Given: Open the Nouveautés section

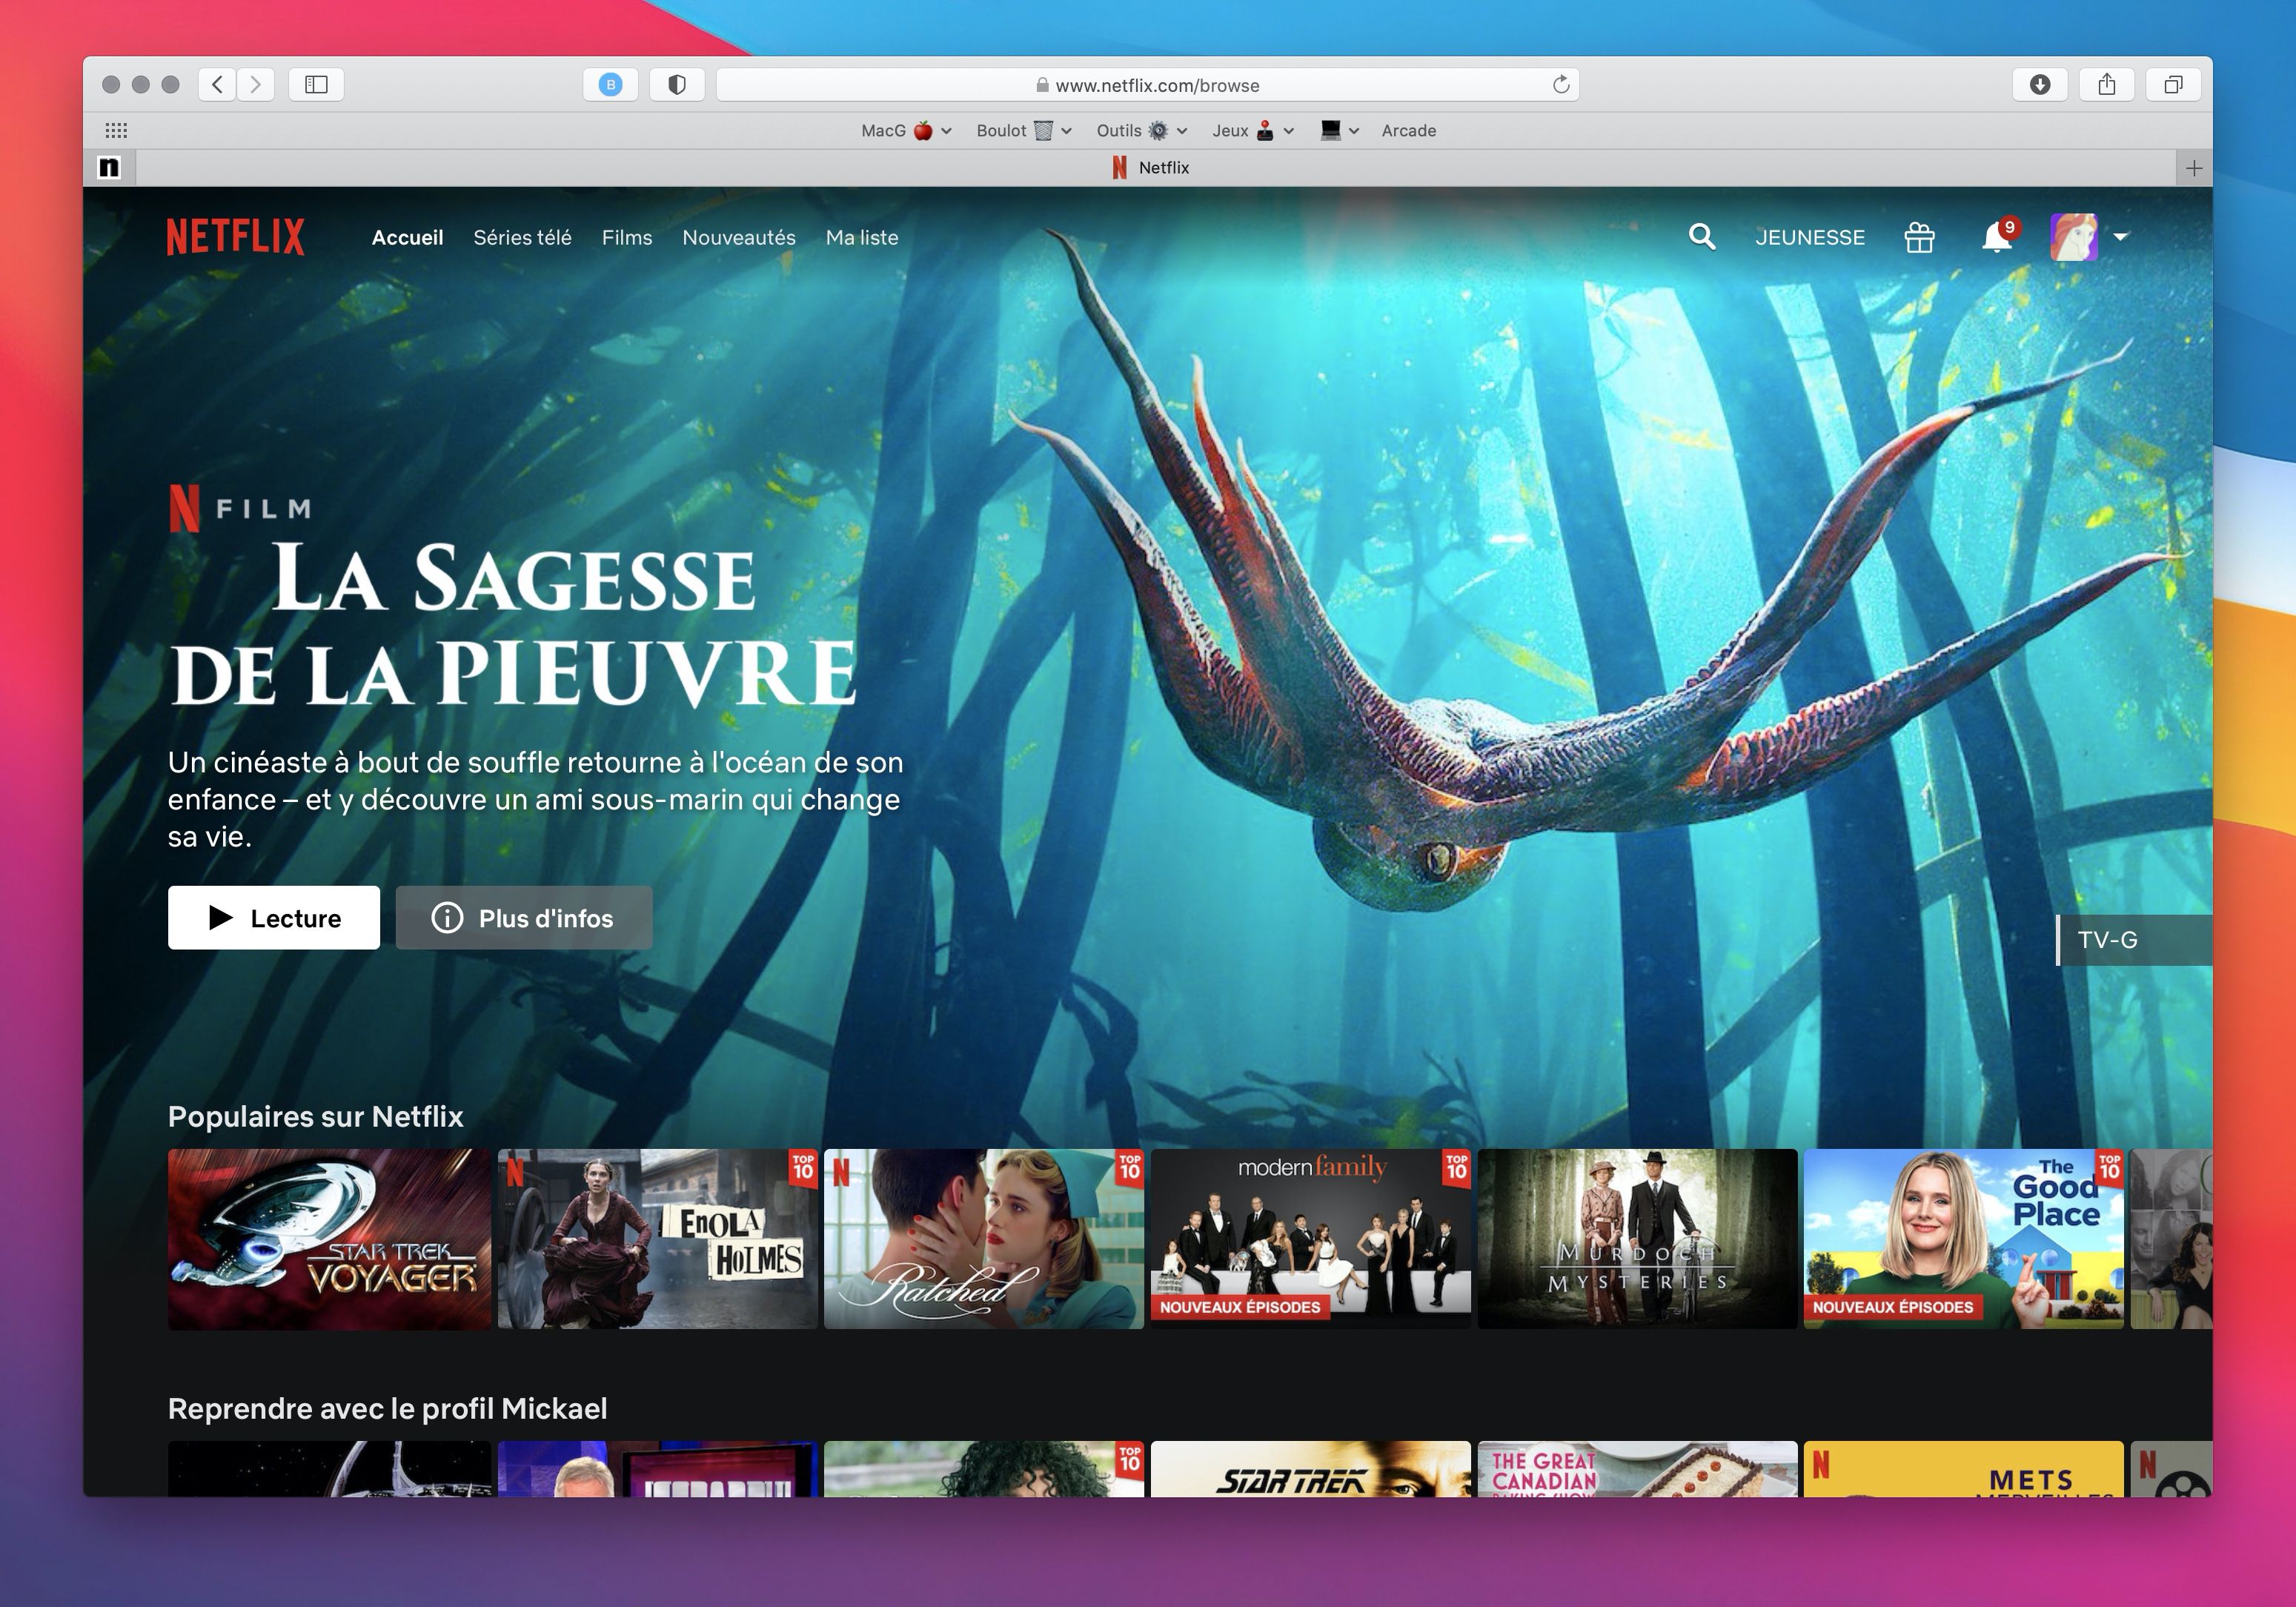Looking at the screenshot, I should pyautogui.click(x=739, y=237).
